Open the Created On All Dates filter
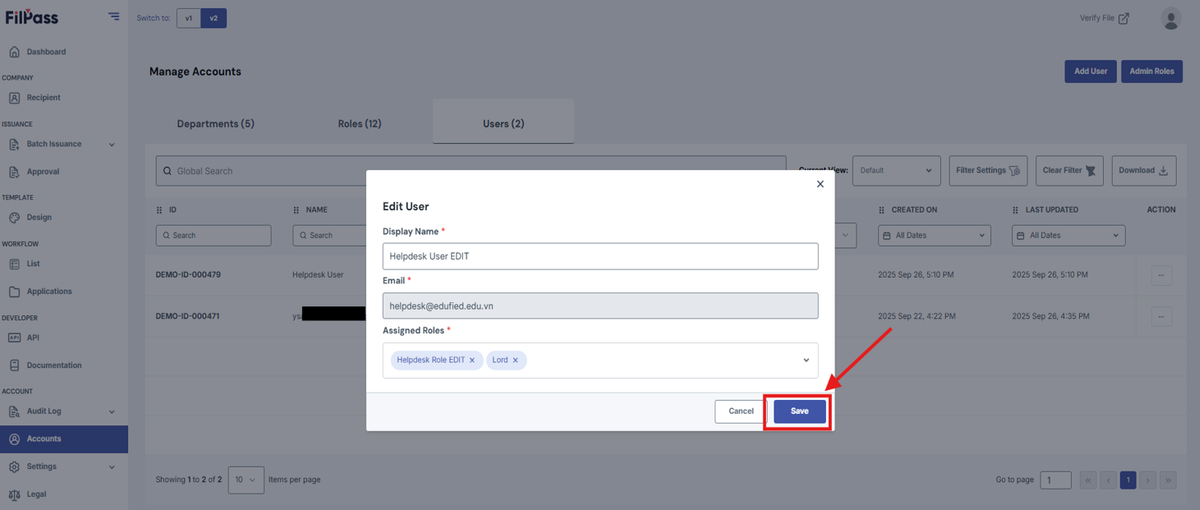Screen dimensions: 1200x510 coord(934,236)
